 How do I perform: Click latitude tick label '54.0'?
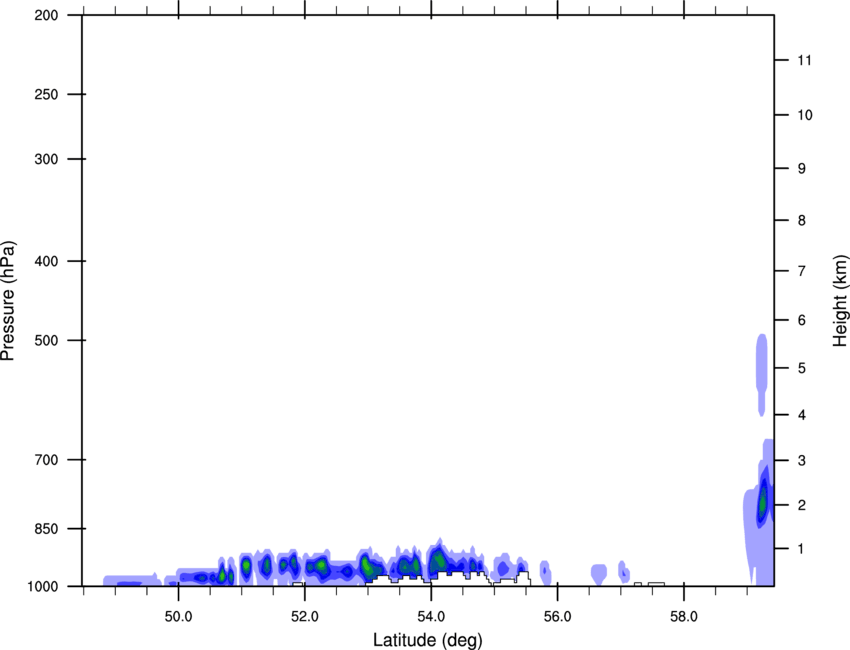(x=432, y=617)
